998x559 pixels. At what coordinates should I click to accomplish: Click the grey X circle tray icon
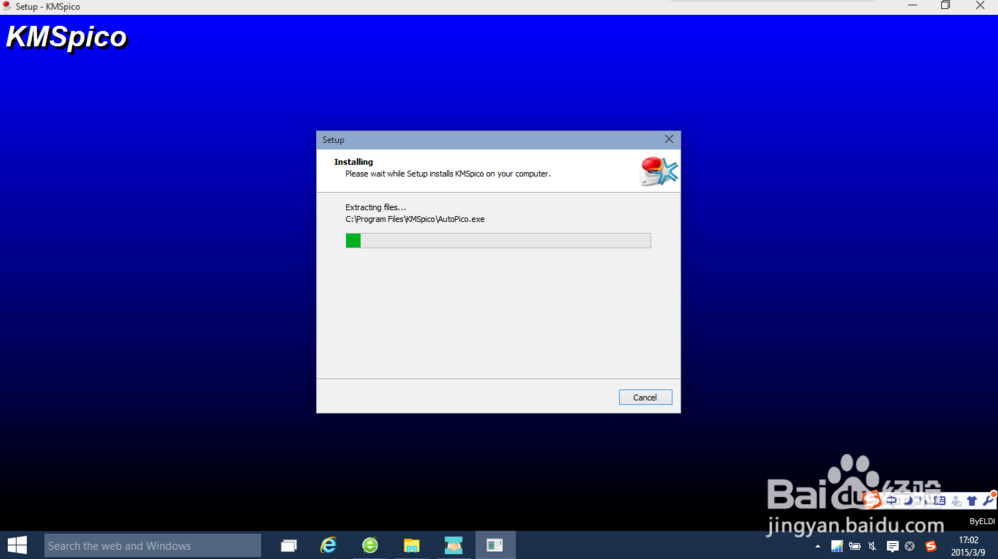click(910, 546)
